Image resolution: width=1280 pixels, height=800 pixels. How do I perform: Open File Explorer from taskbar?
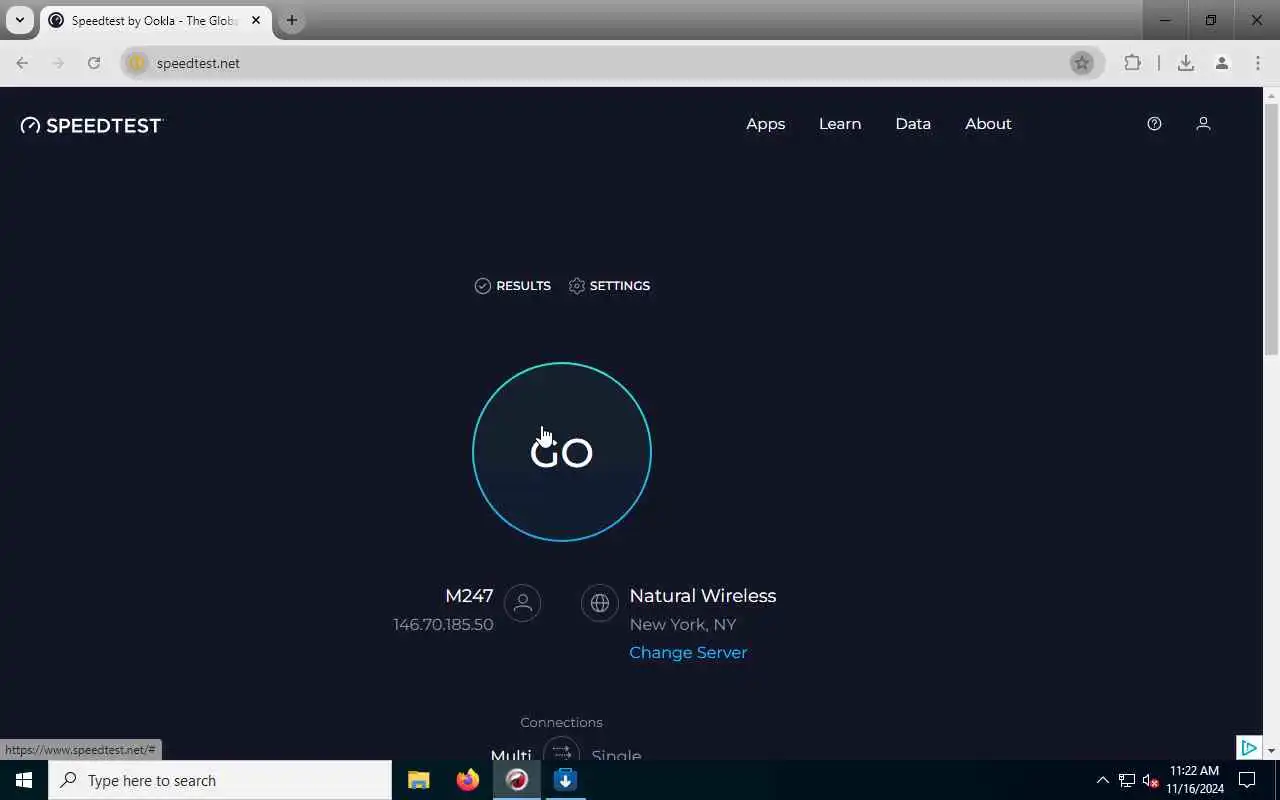[x=419, y=780]
